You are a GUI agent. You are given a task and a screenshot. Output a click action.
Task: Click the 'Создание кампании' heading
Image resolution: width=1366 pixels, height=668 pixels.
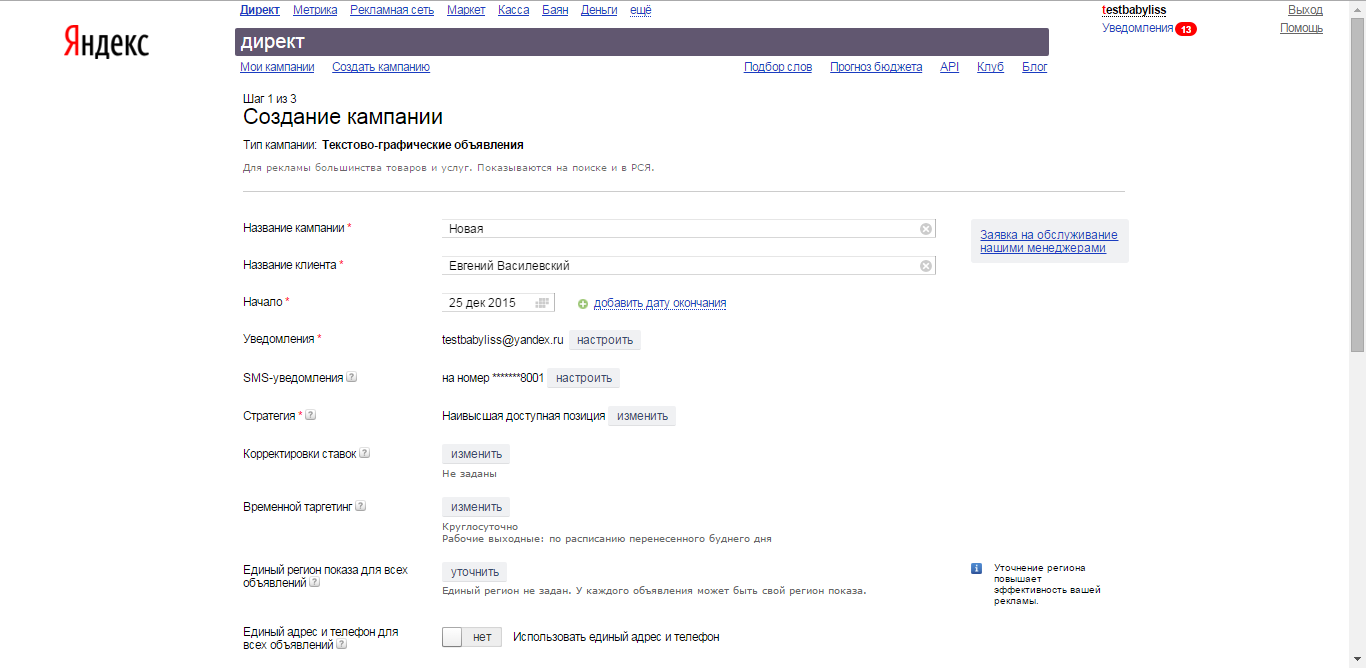click(343, 117)
